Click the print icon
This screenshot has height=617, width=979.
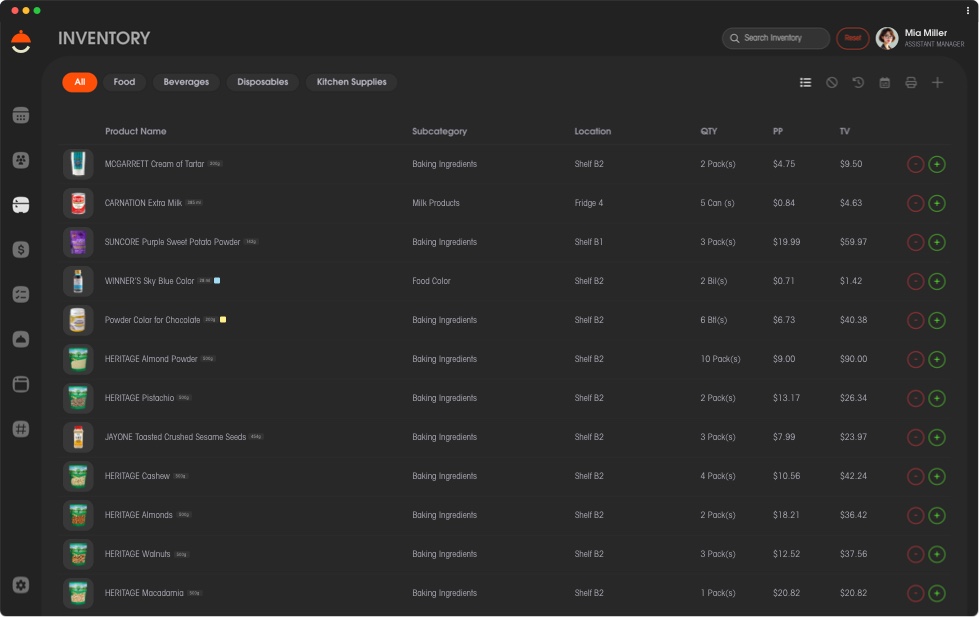click(x=911, y=82)
